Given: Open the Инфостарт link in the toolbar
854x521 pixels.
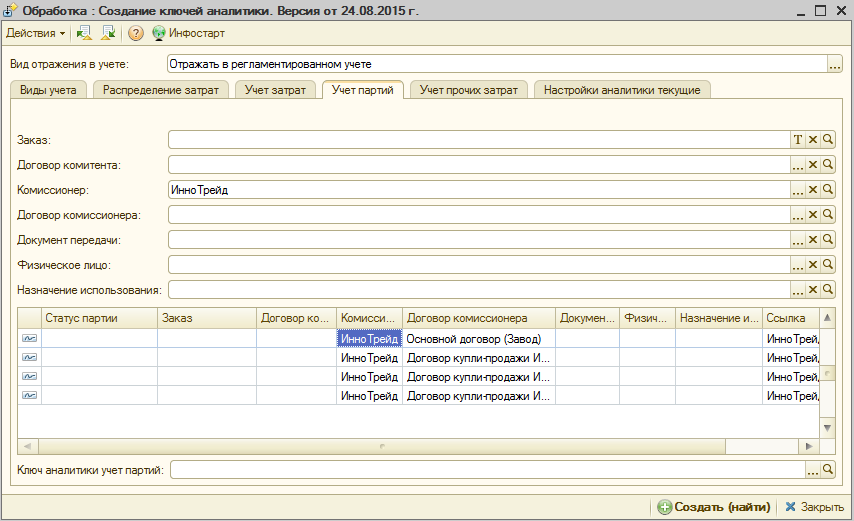Looking at the screenshot, I should [x=197, y=33].
